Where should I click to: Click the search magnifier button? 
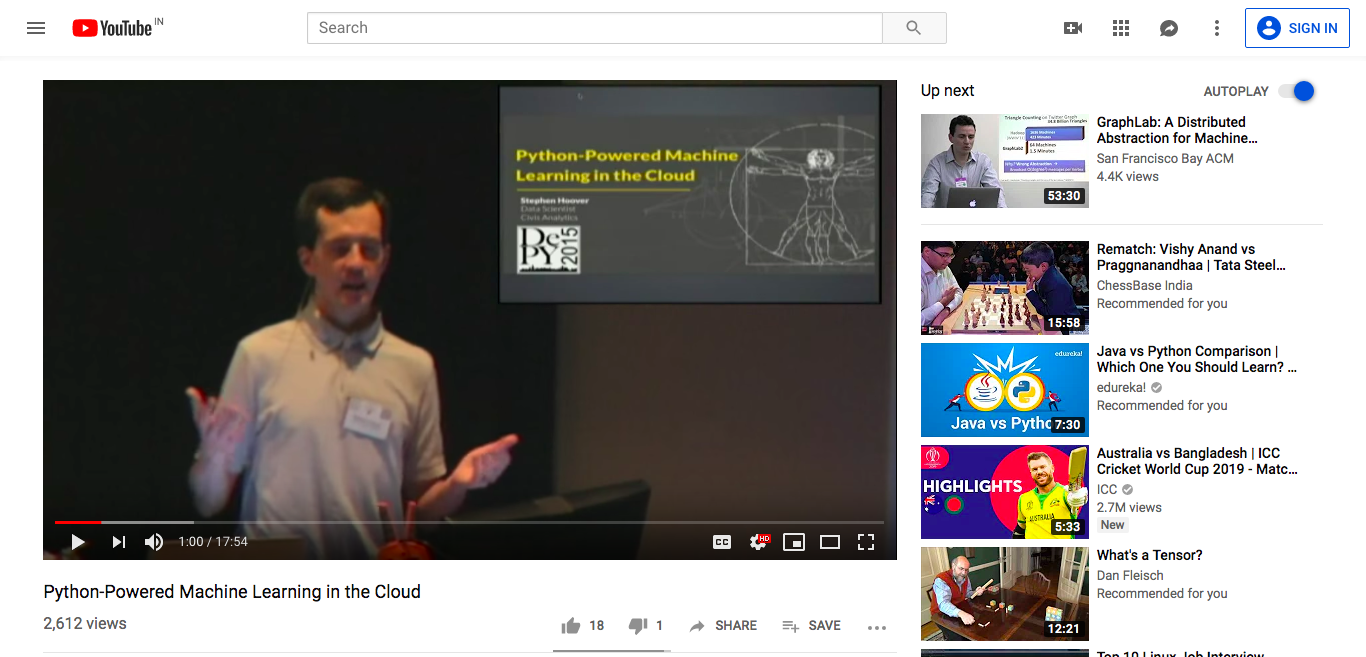coord(914,28)
